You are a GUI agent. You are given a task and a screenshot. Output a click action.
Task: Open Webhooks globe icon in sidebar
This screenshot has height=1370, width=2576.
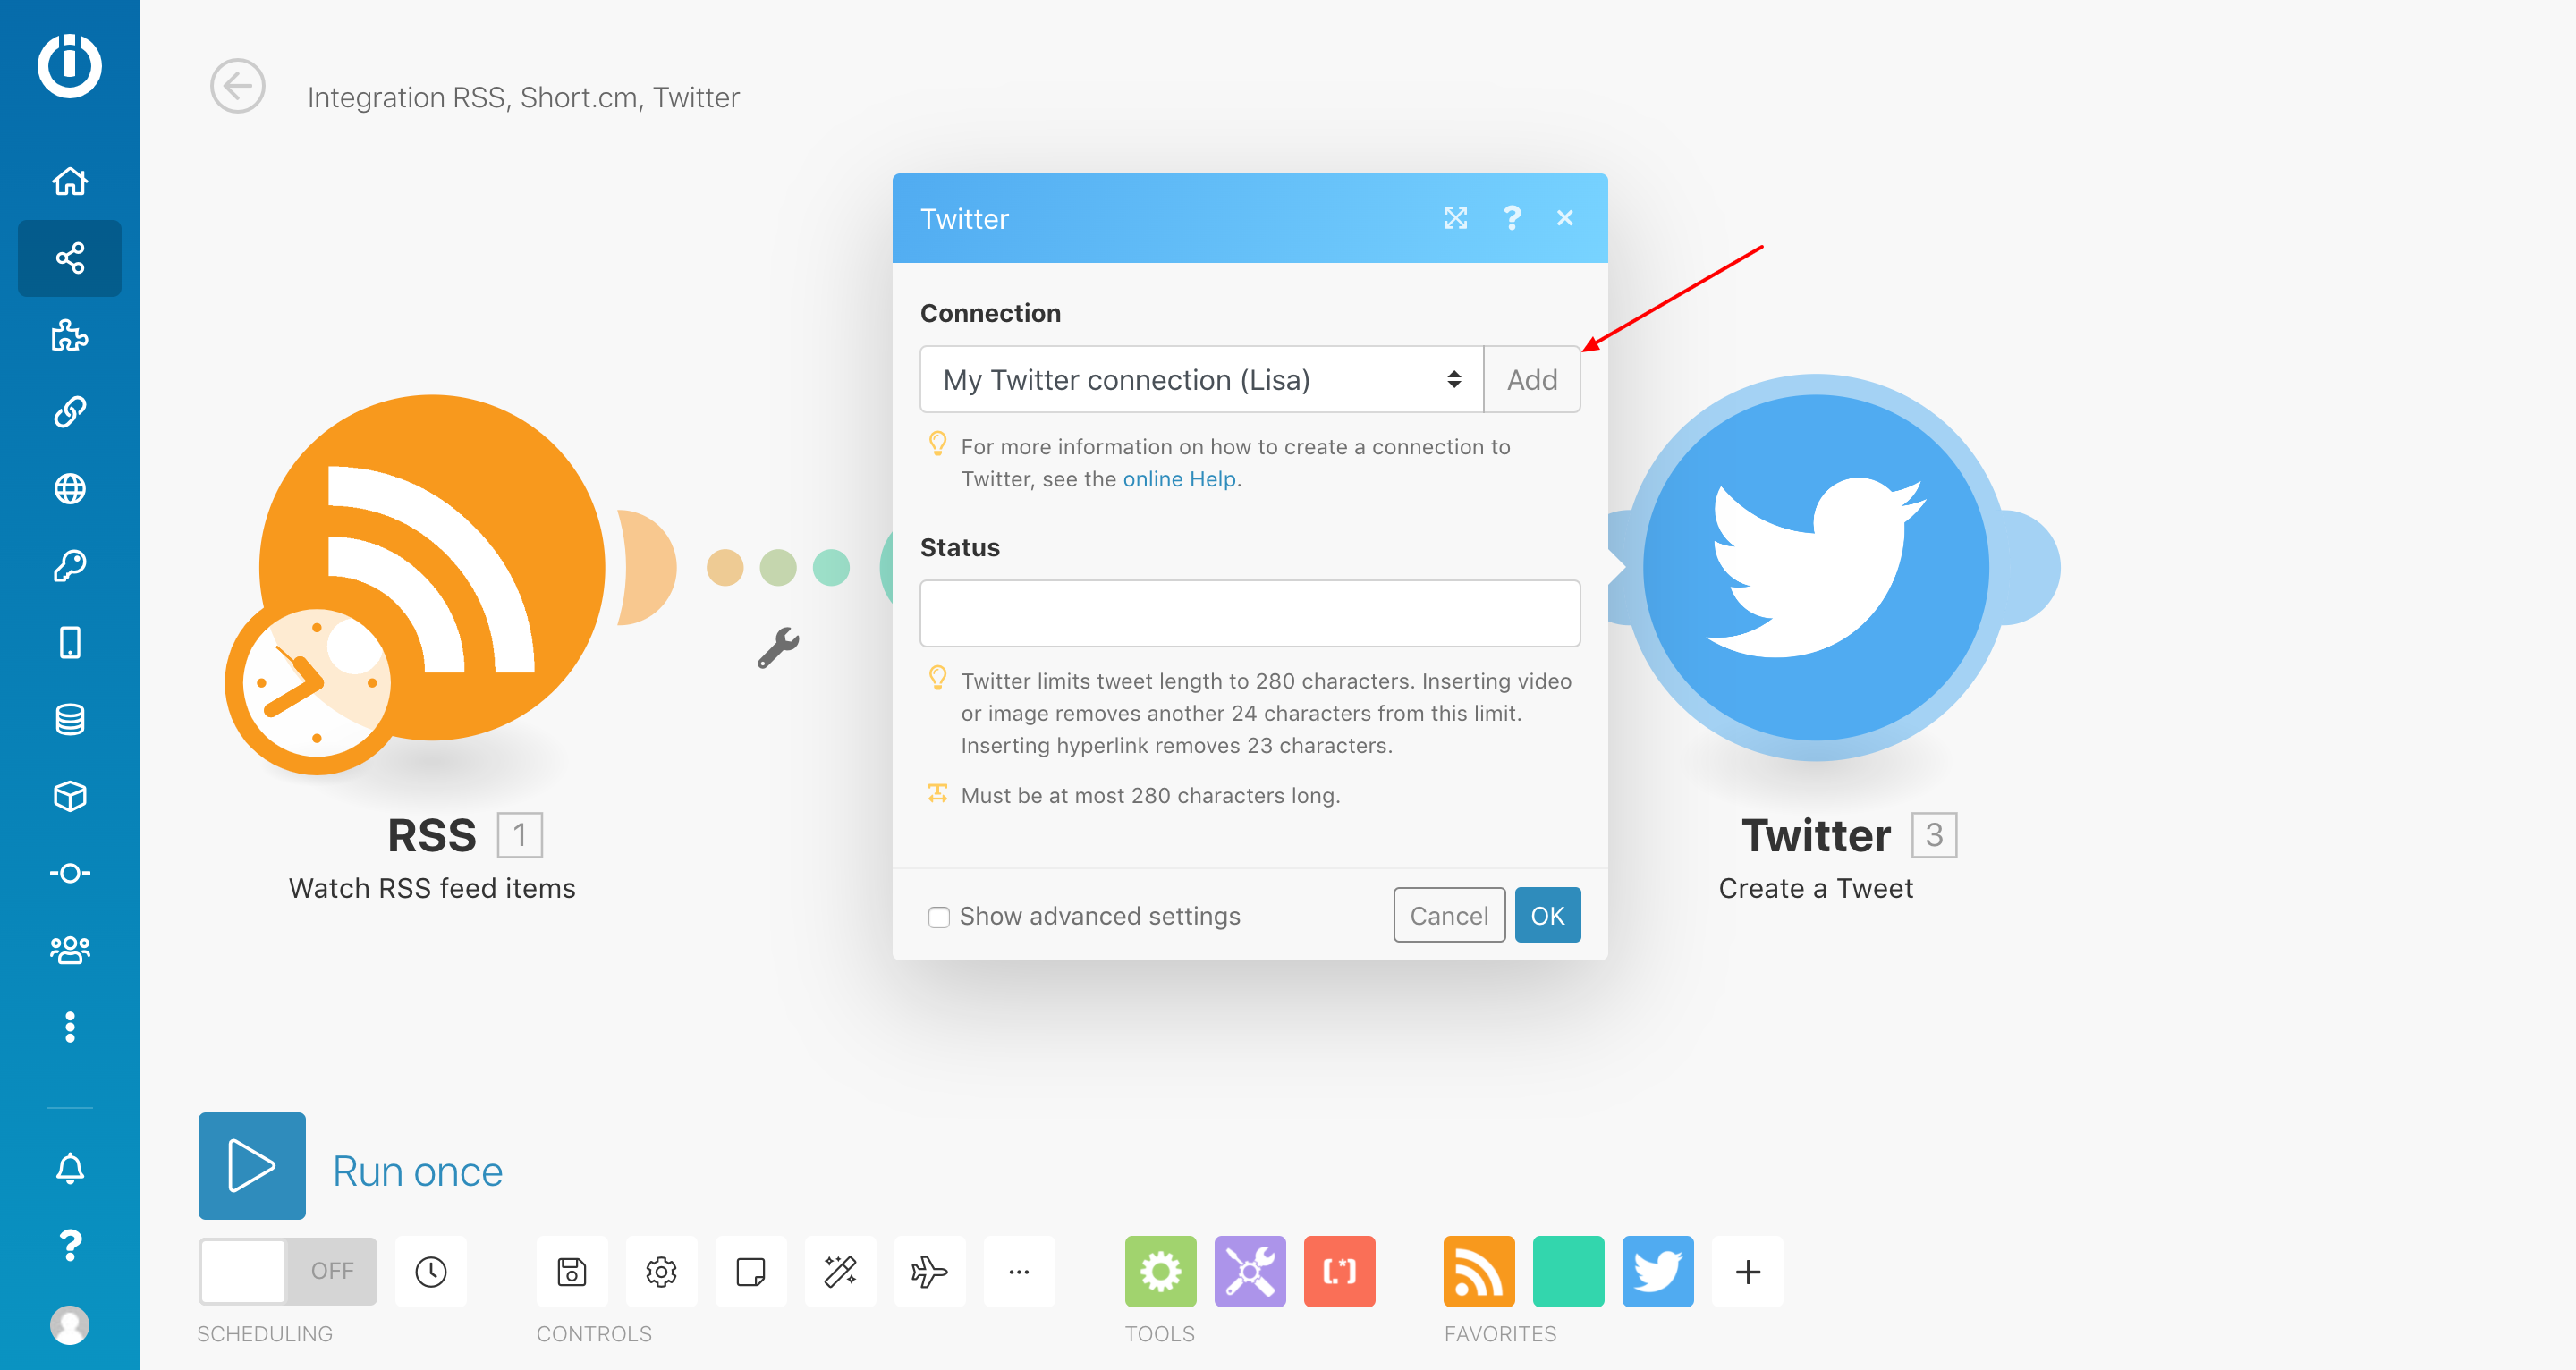69,489
